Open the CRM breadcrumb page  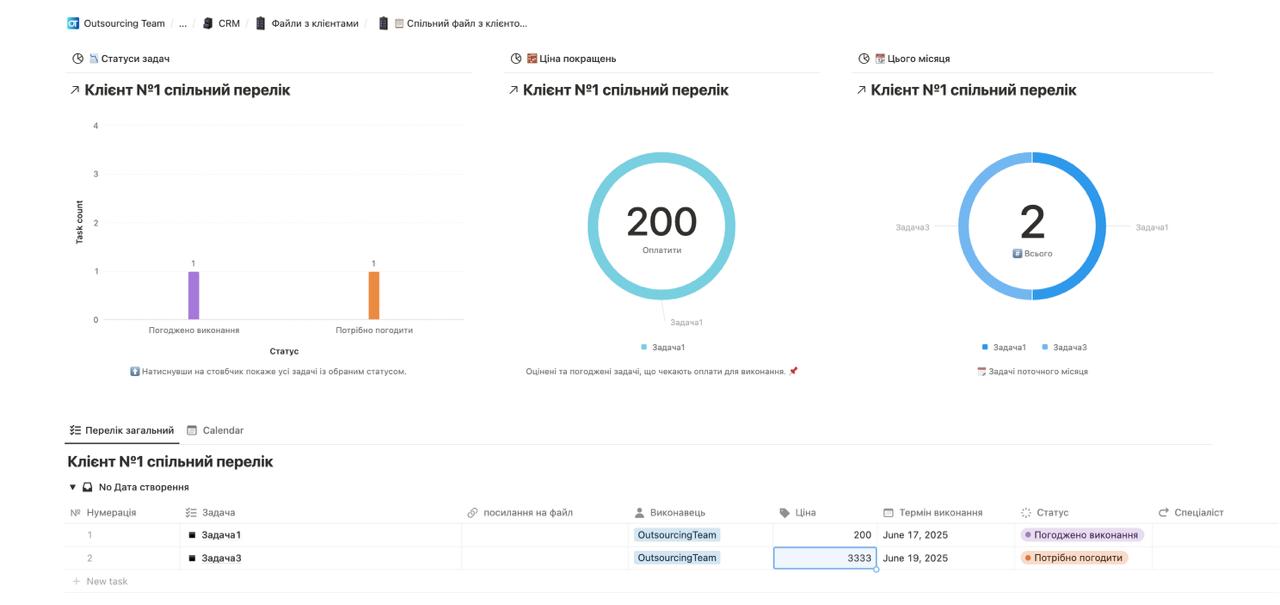228,23
